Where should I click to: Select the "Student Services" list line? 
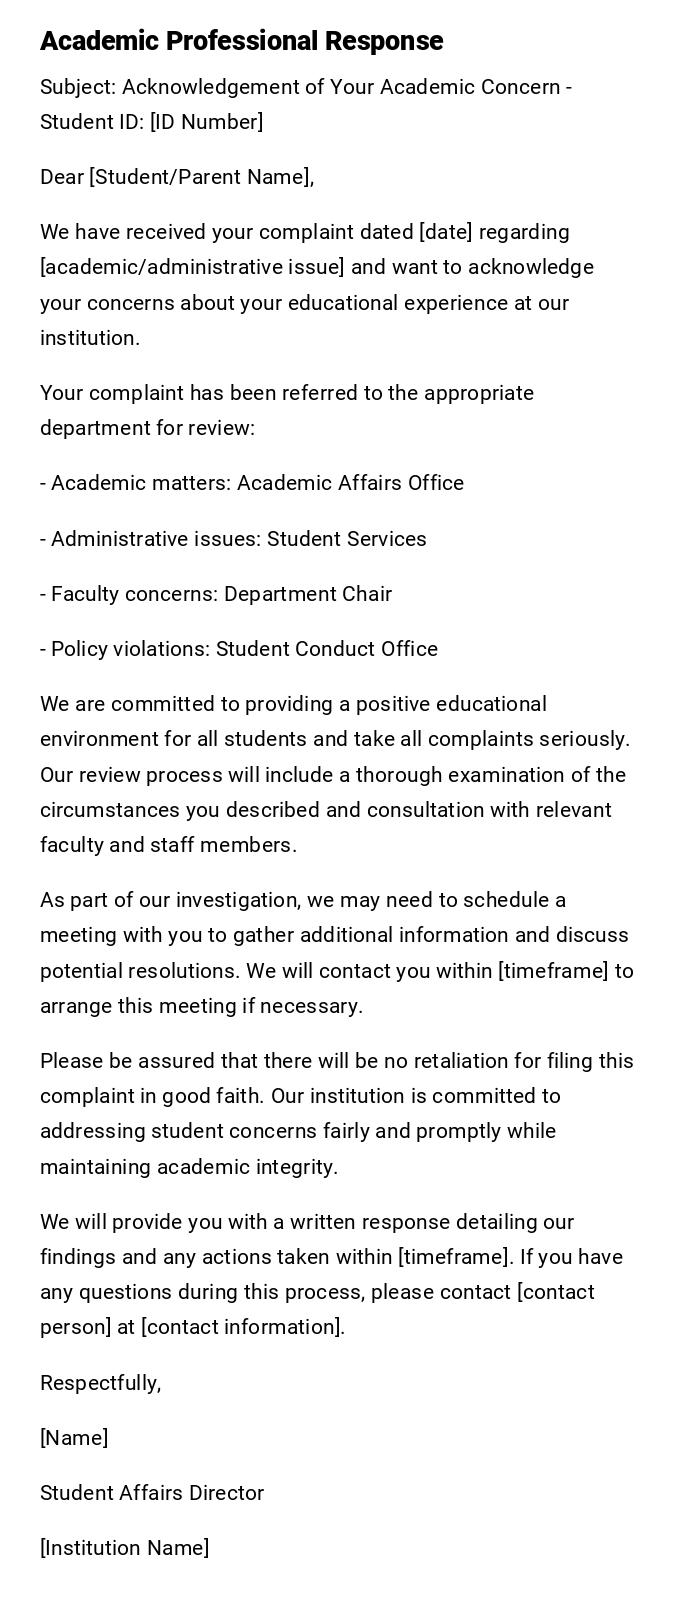click(233, 539)
